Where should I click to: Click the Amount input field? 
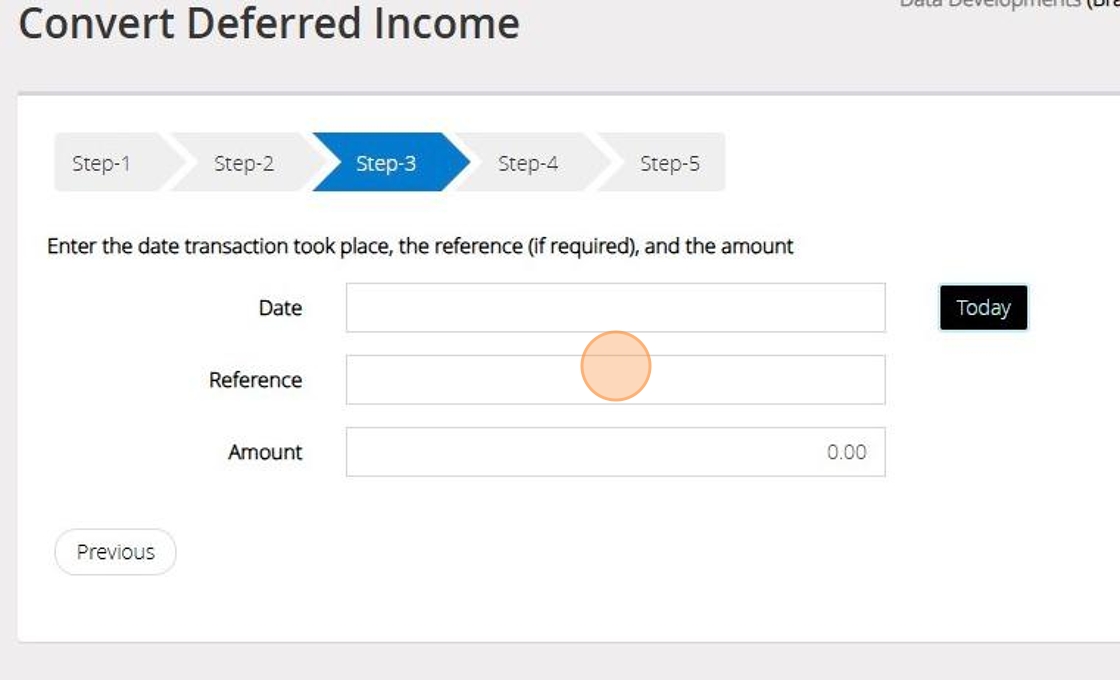coord(580,452)
